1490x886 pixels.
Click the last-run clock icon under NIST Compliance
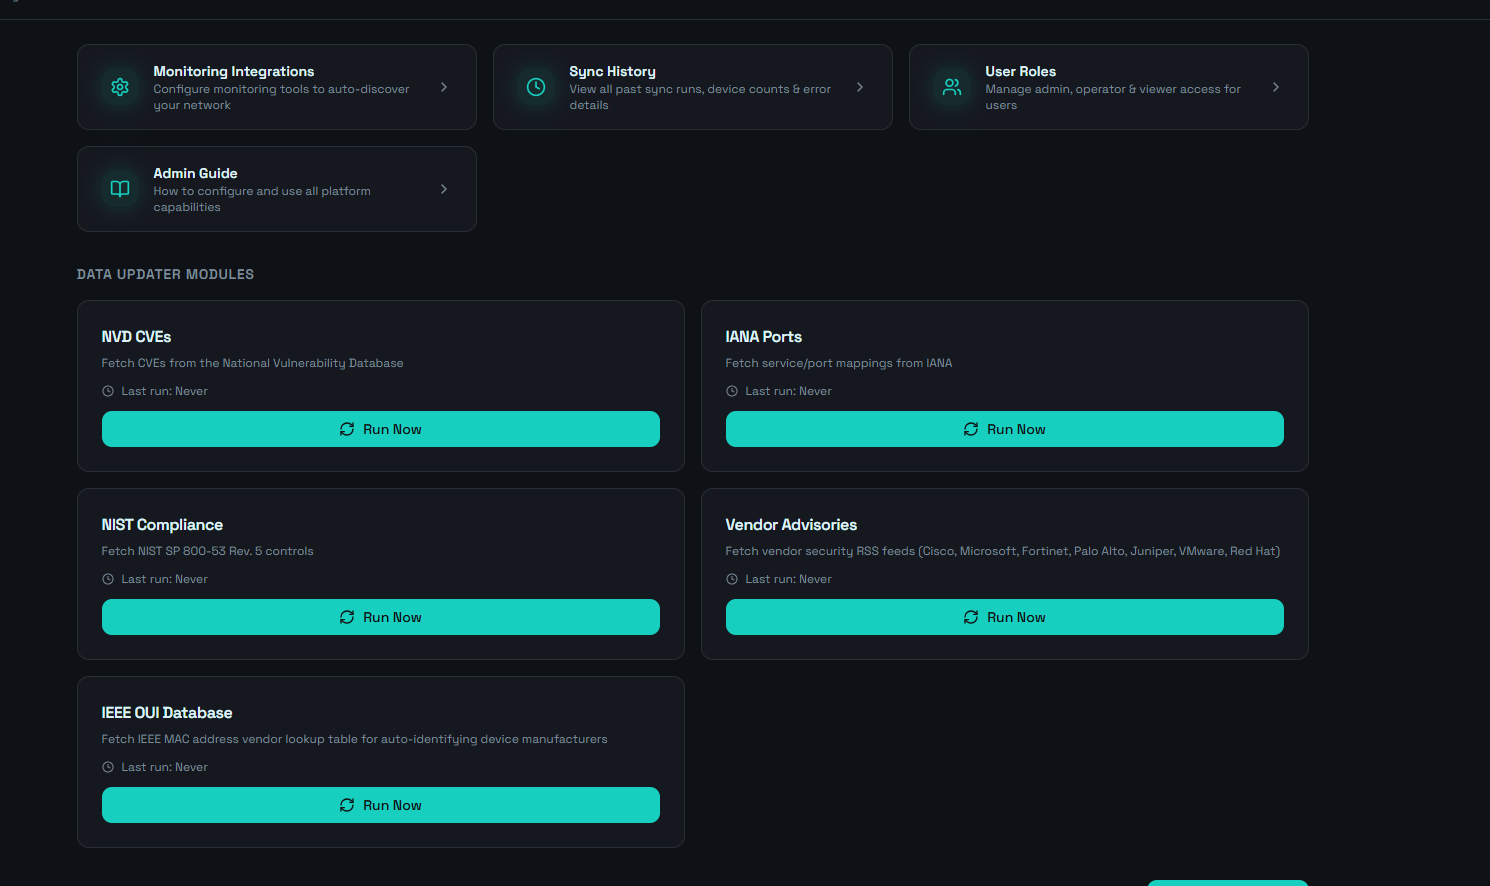click(107, 578)
